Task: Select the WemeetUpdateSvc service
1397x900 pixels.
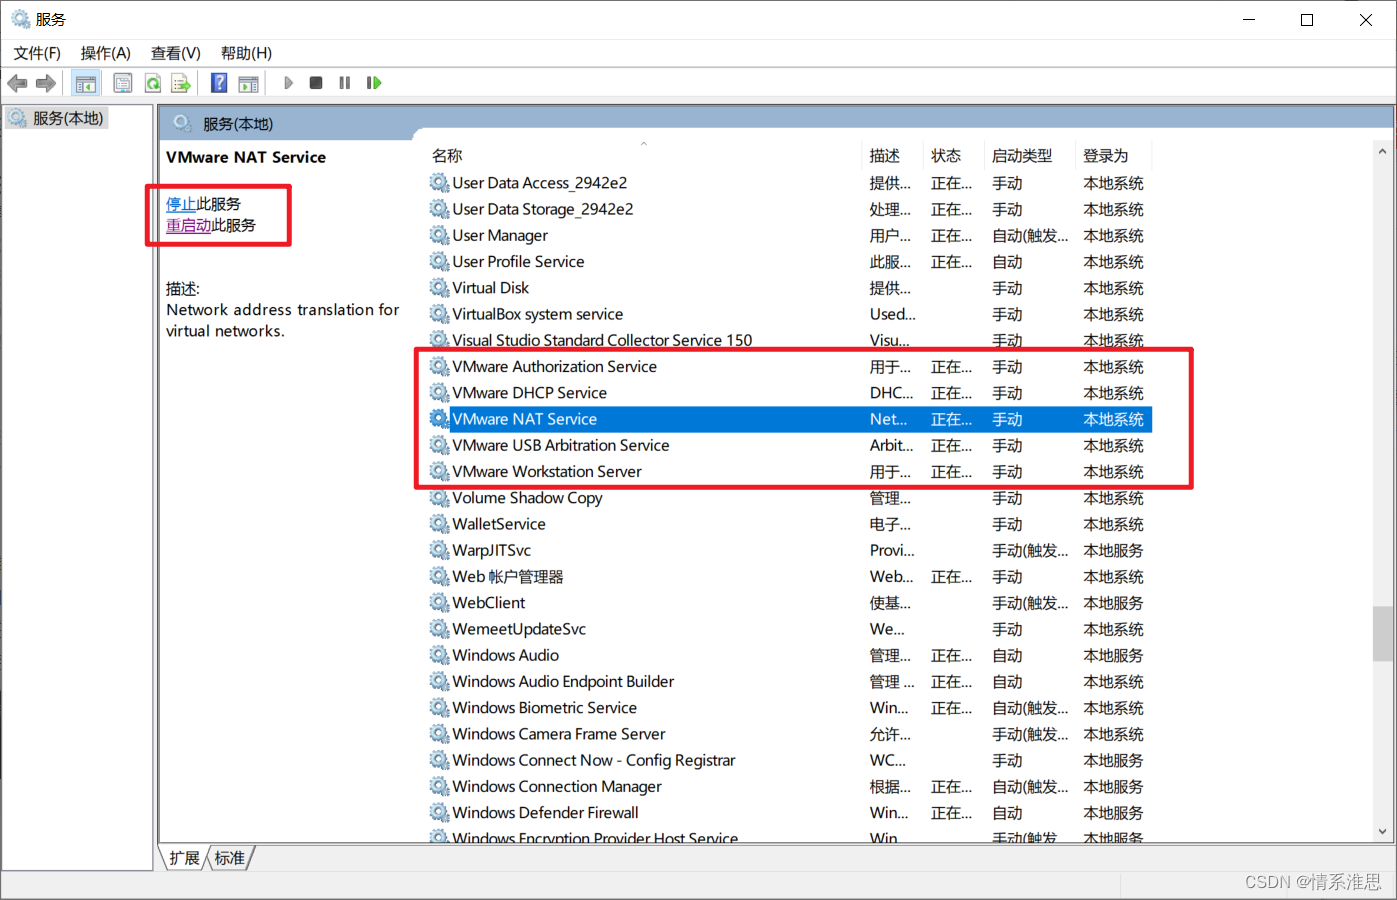Action: click(790, 629)
